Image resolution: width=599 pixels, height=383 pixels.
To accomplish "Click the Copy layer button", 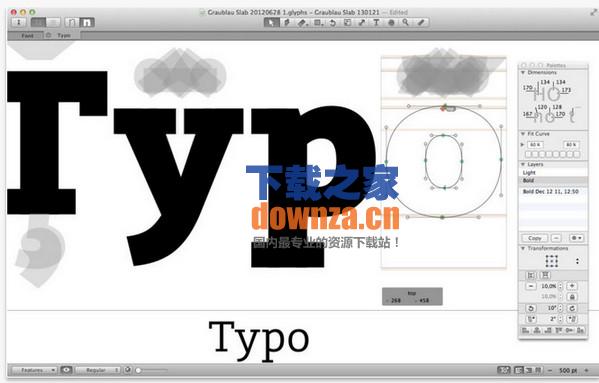I will (534, 238).
